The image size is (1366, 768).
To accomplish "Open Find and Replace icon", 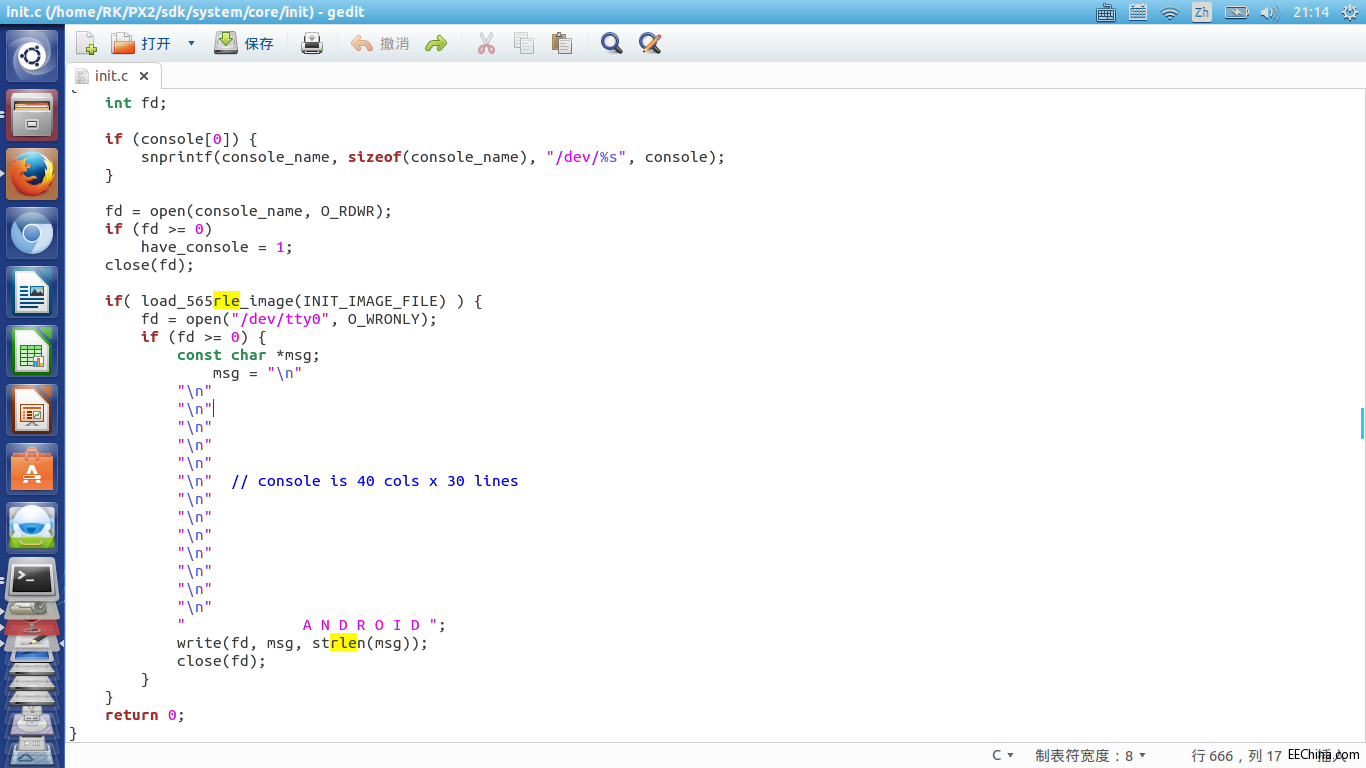I will point(650,43).
